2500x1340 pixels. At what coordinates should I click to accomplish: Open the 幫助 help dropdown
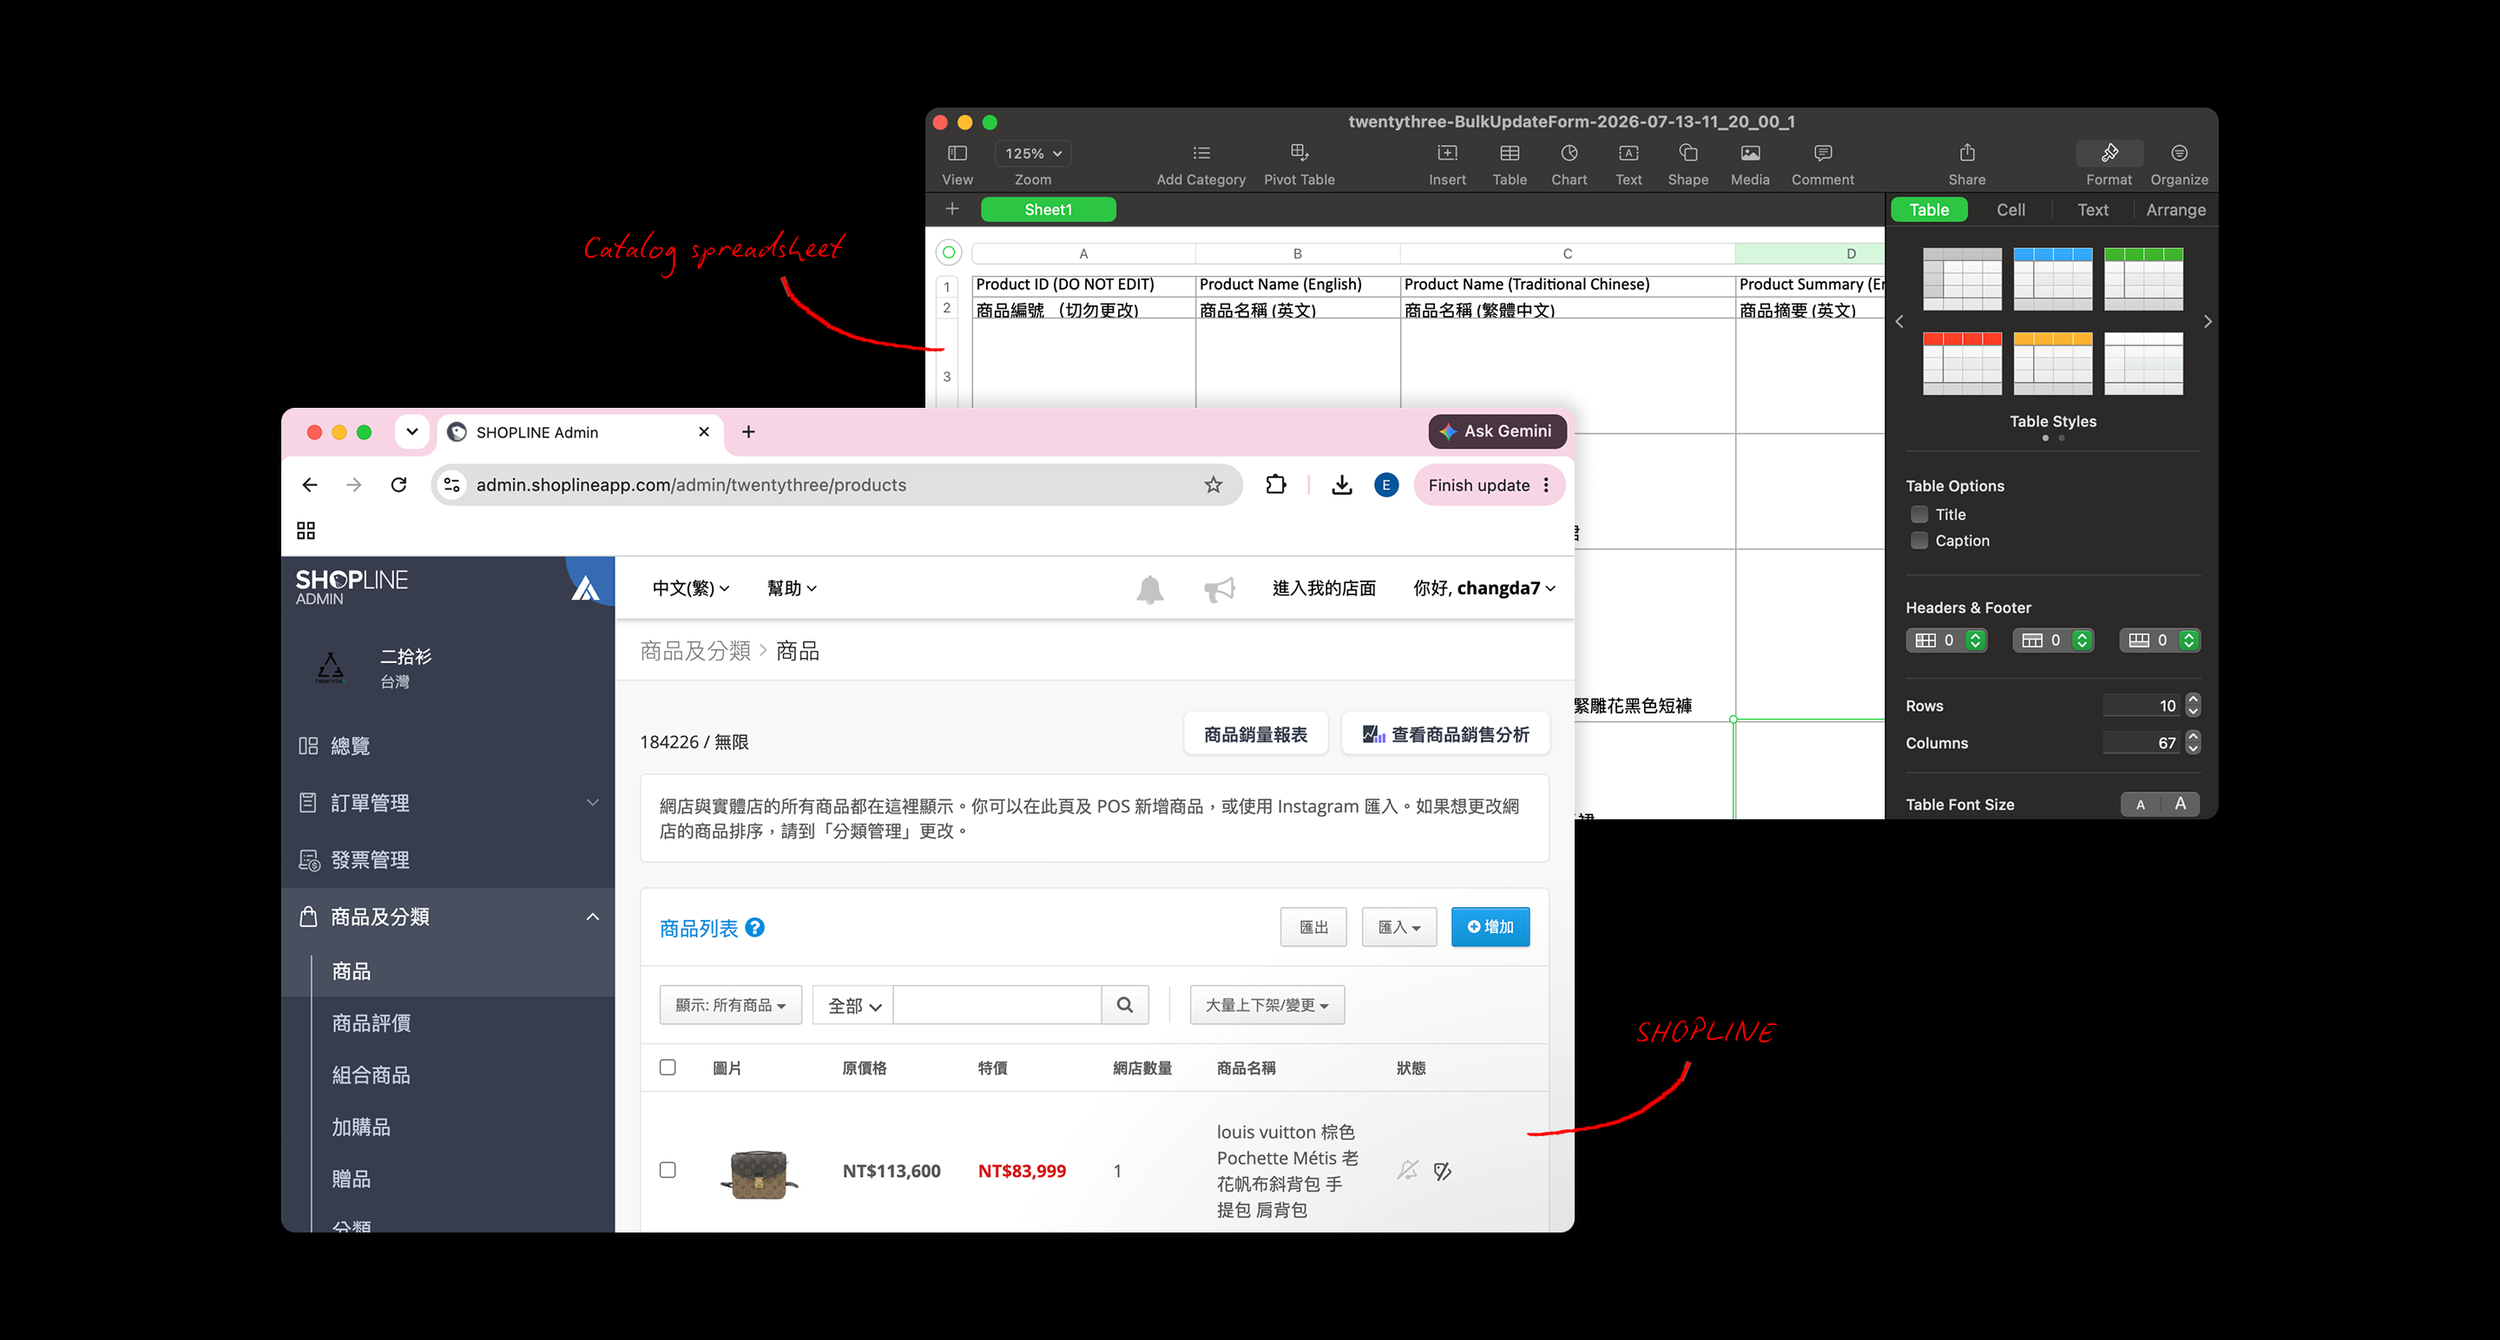click(792, 589)
